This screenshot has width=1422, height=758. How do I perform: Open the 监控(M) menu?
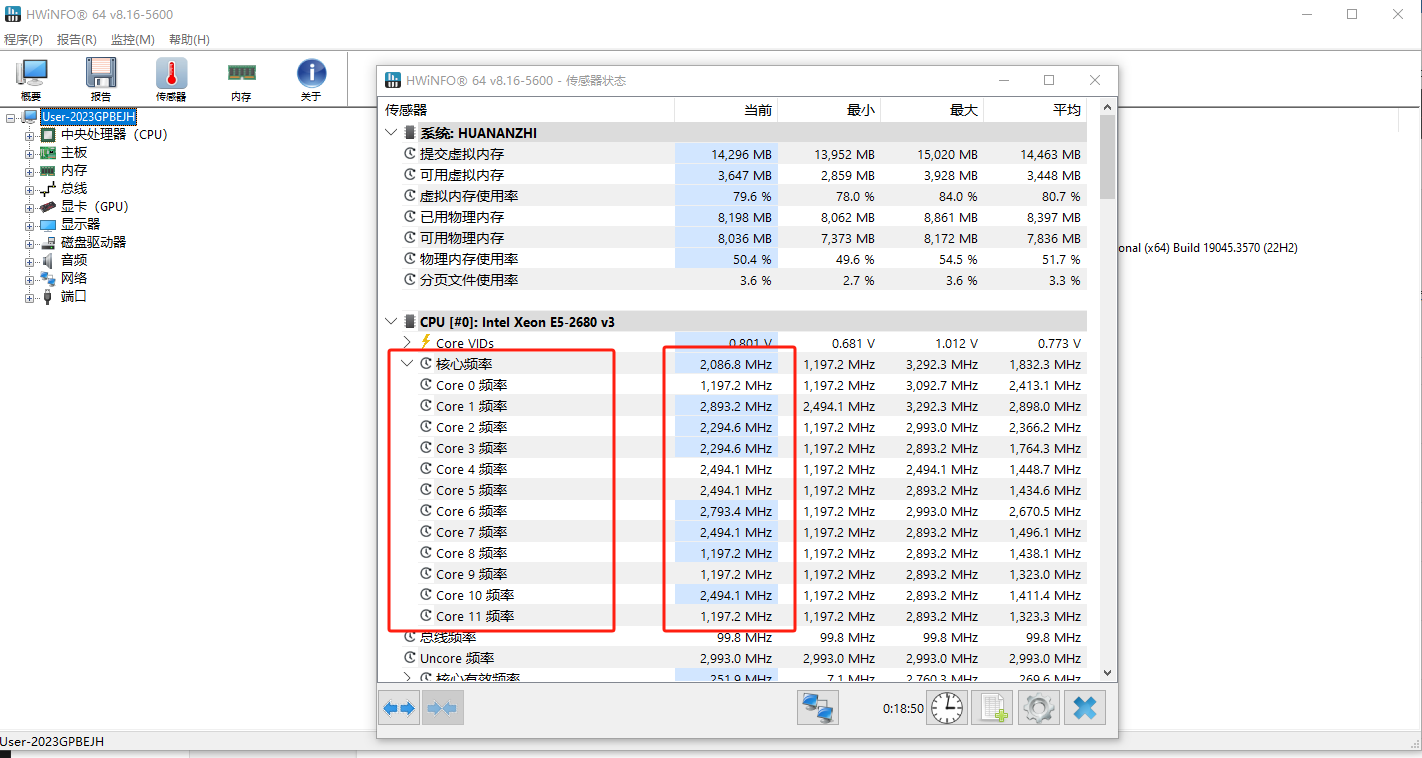(x=132, y=40)
